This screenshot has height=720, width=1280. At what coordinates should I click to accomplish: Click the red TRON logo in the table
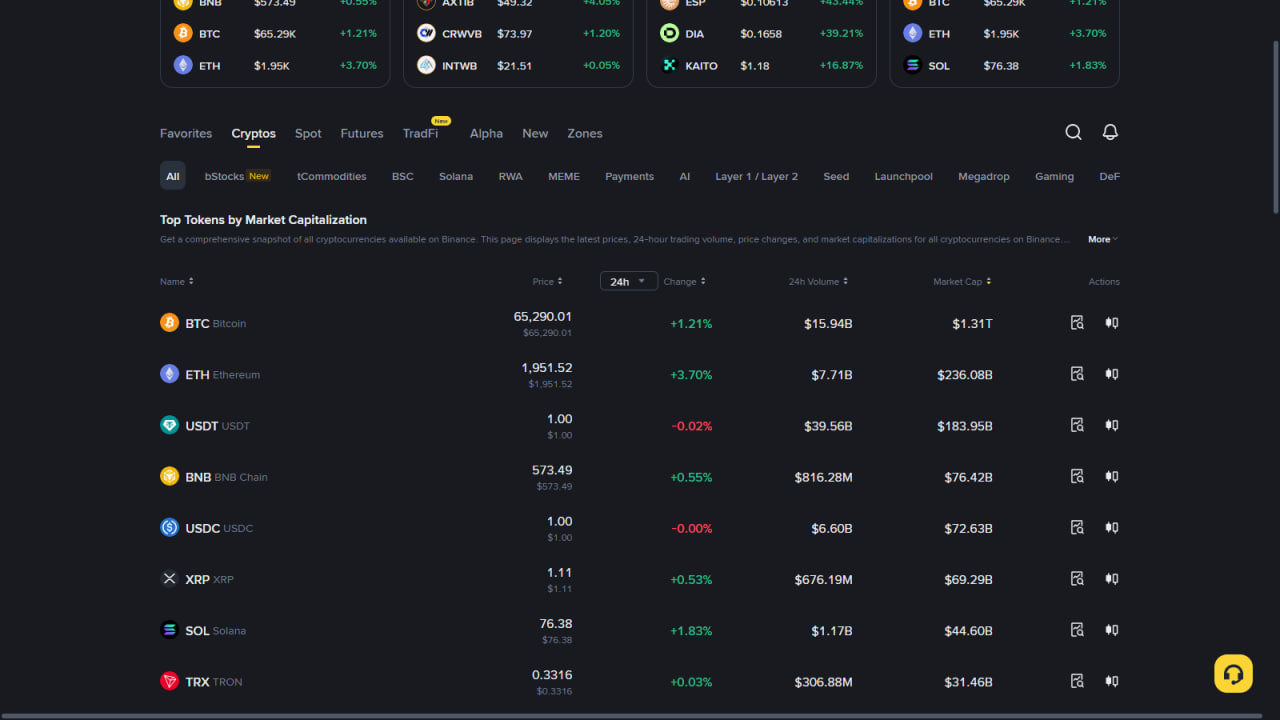[169, 681]
